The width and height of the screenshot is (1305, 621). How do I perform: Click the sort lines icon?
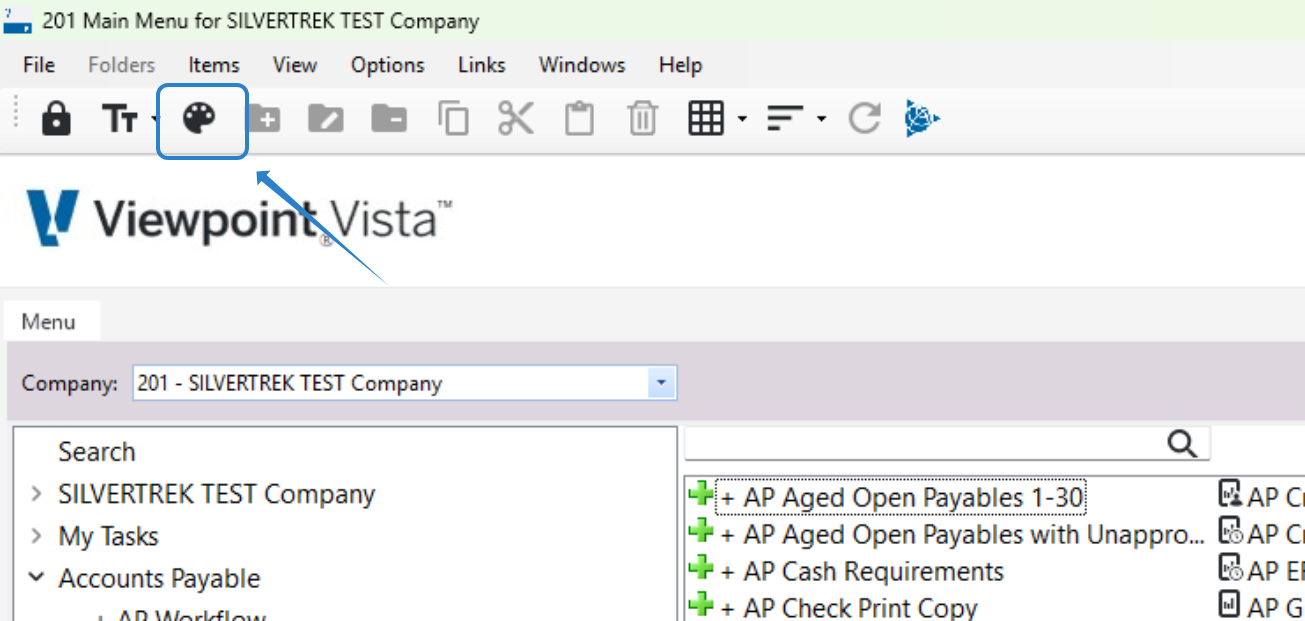785,120
